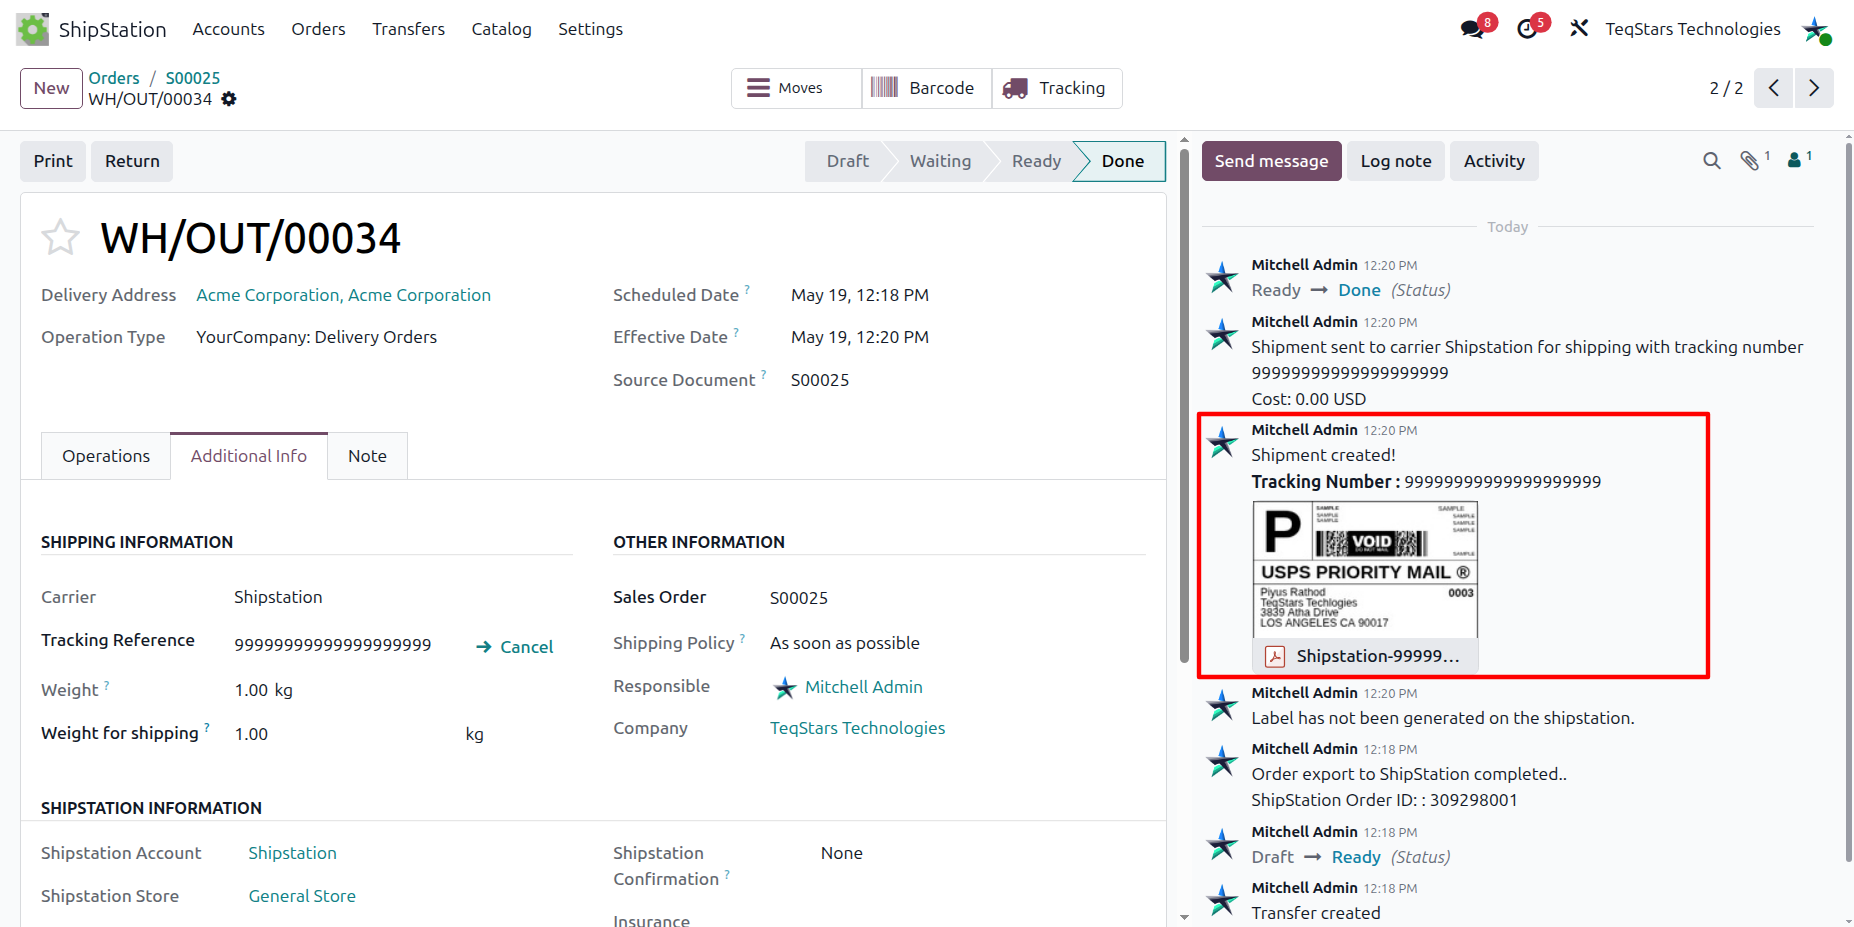Click the Return button
This screenshot has width=1854, height=927.
point(132,161)
